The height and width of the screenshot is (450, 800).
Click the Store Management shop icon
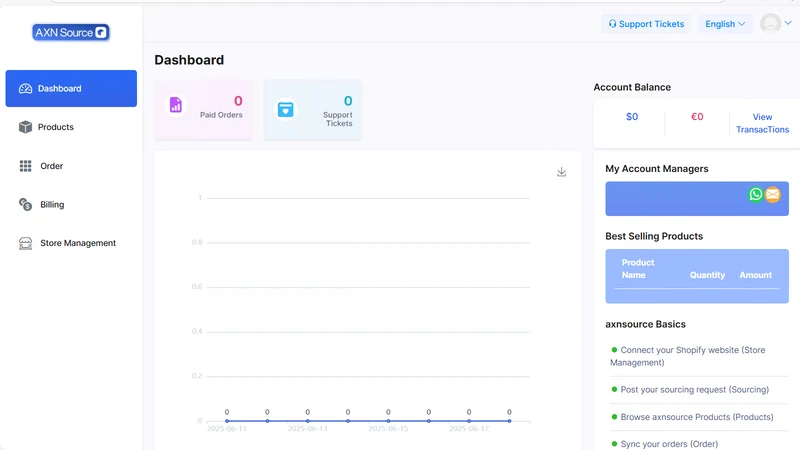26,243
